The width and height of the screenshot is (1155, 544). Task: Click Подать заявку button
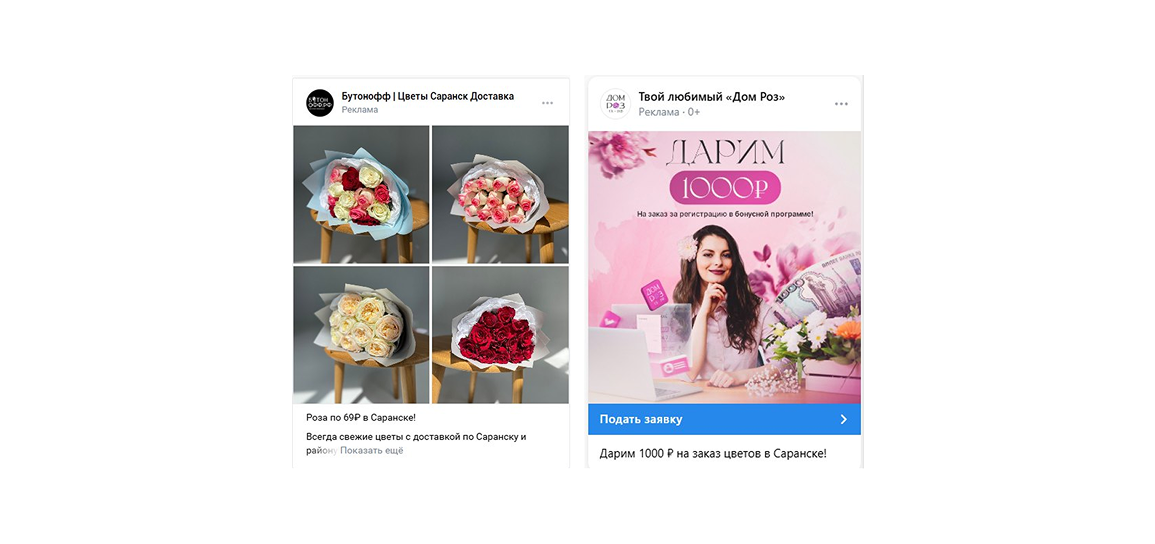[724, 420]
